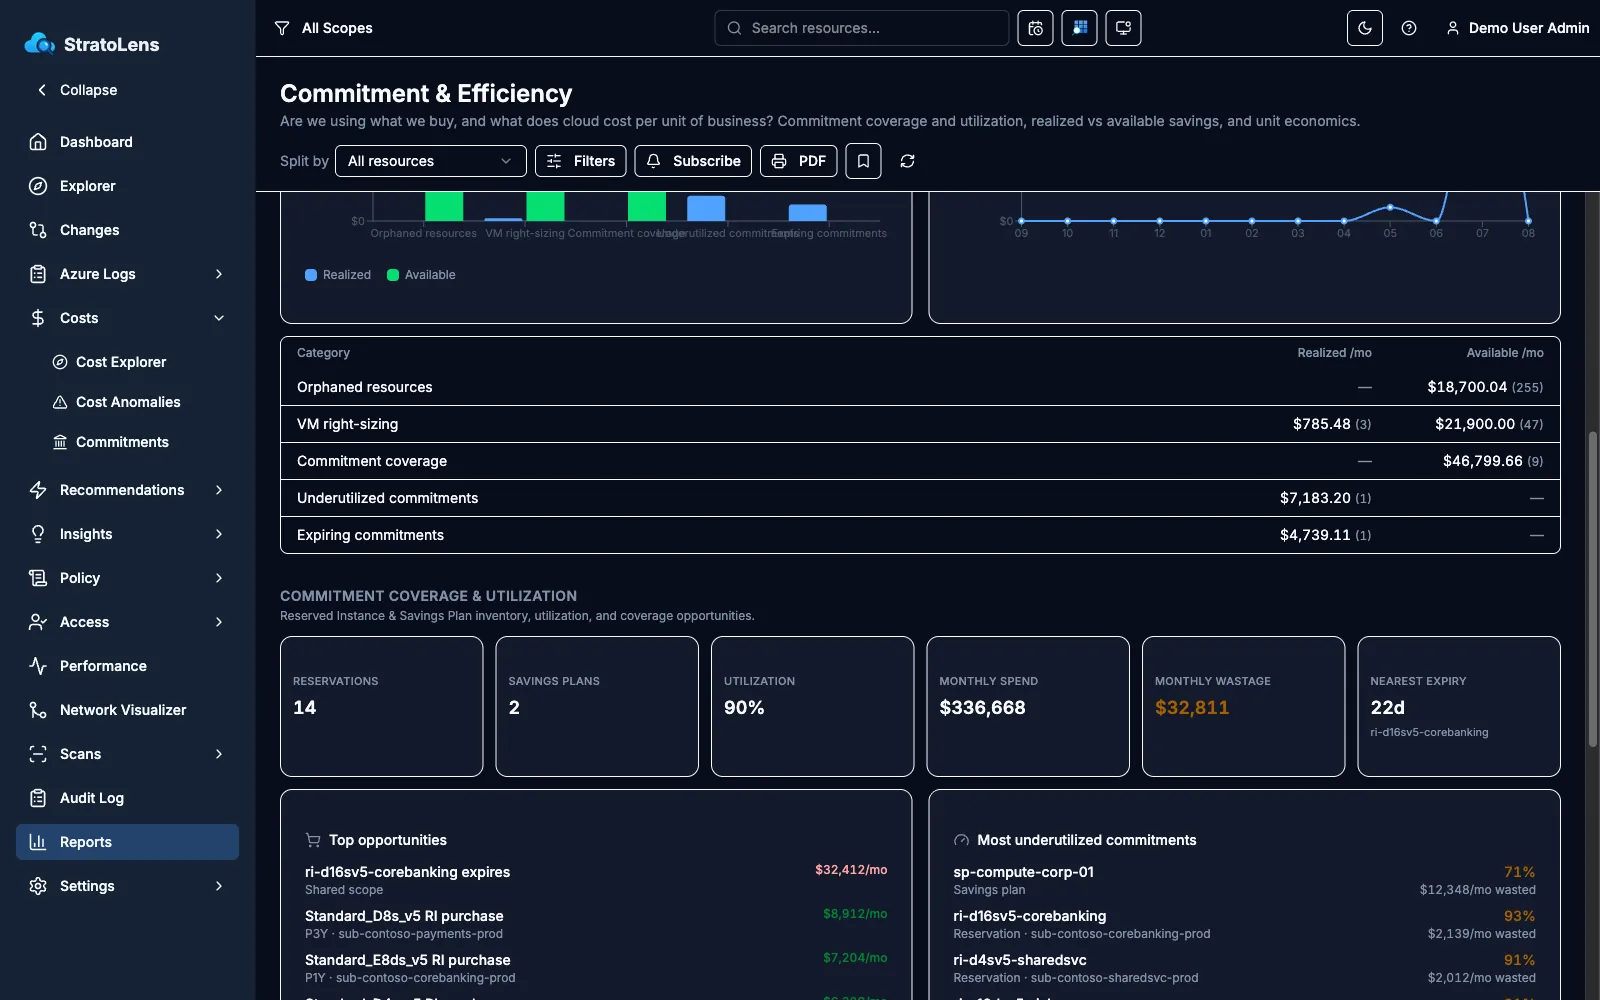Open ri-d4sv5-sharedsvc commitment entry
This screenshot has height=1000, width=1600.
[1244, 968]
